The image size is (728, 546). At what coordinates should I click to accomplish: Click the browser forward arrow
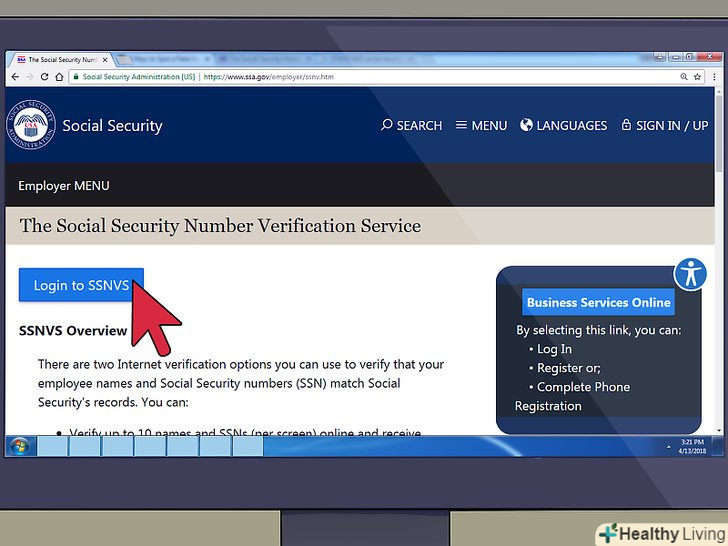30,77
